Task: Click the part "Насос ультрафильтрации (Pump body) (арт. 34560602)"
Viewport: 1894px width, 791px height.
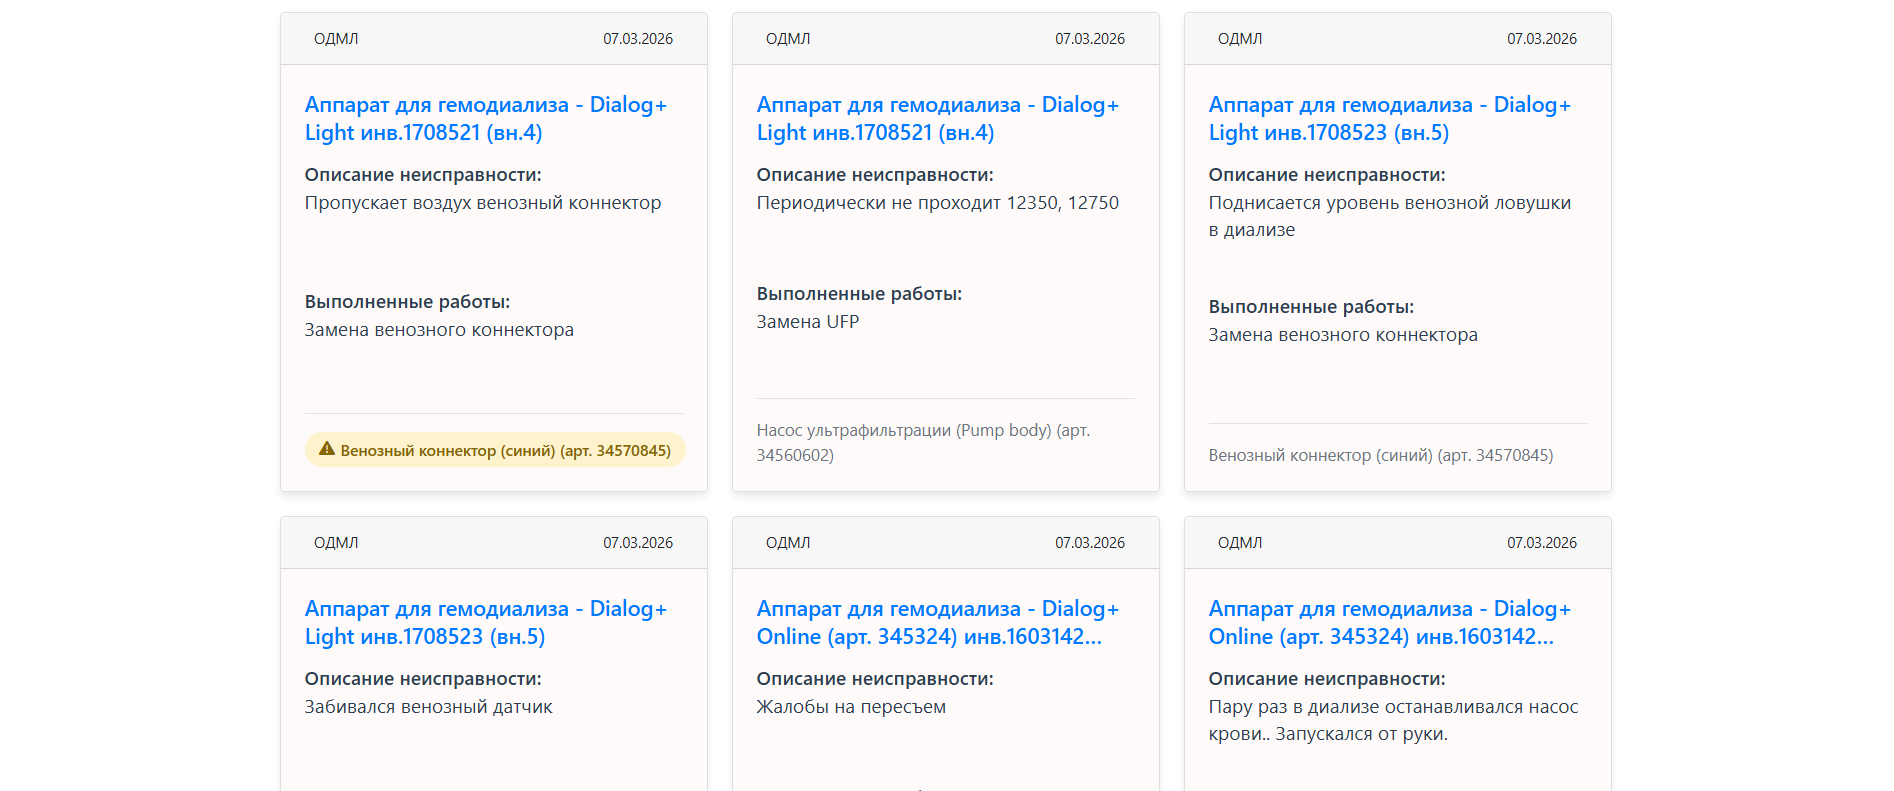Action: pos(923,443)
